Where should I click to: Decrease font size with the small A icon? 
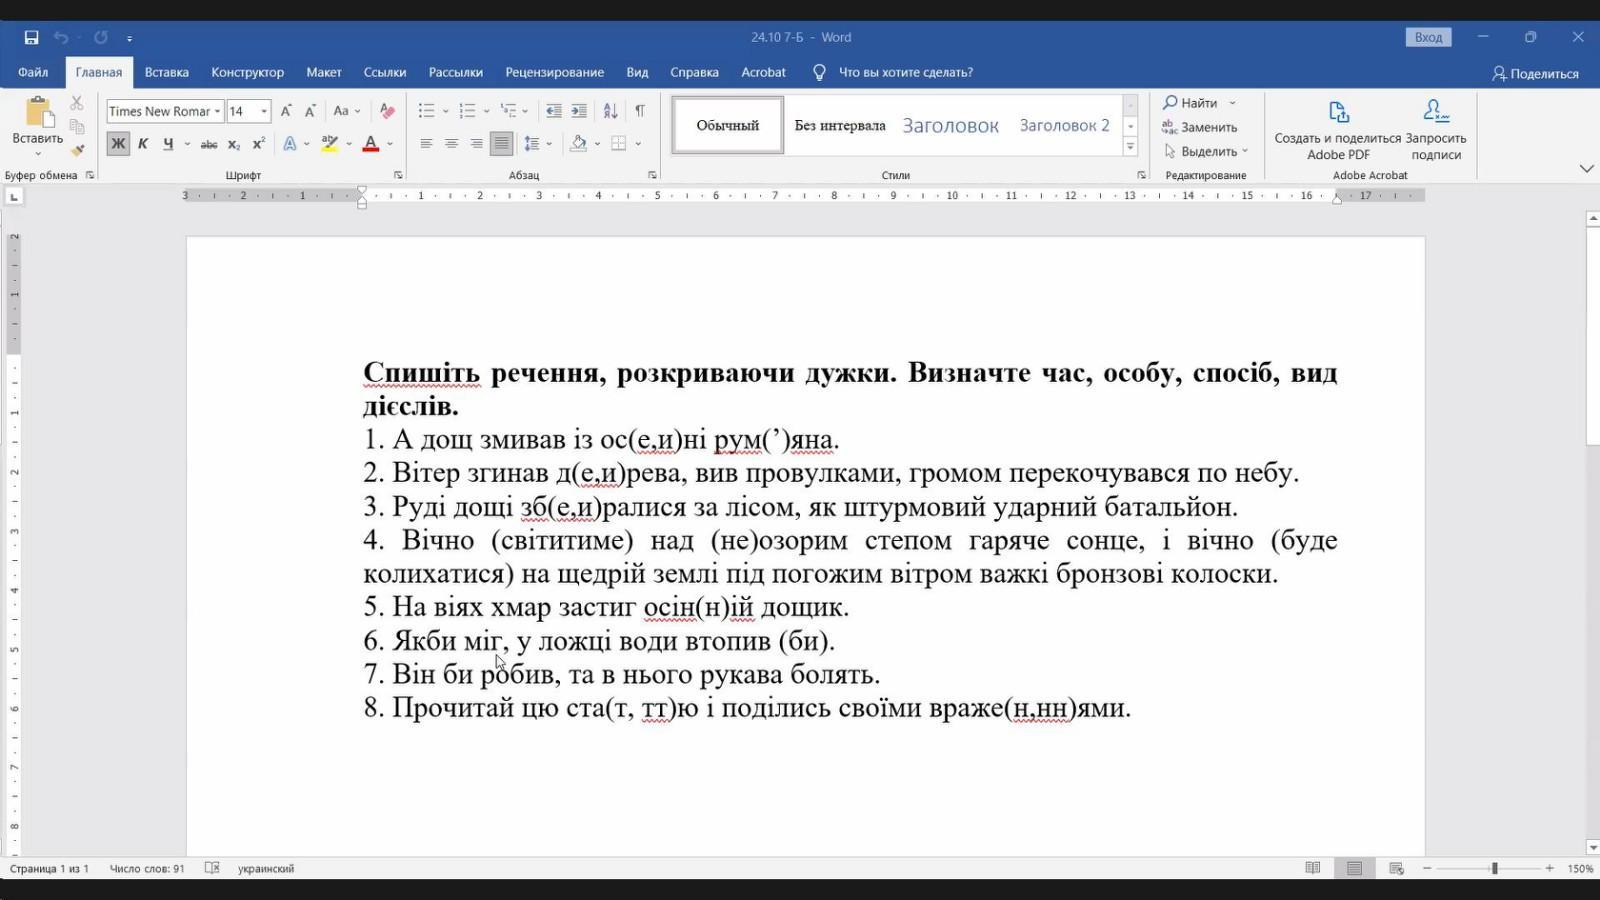(x=310, y=111)
